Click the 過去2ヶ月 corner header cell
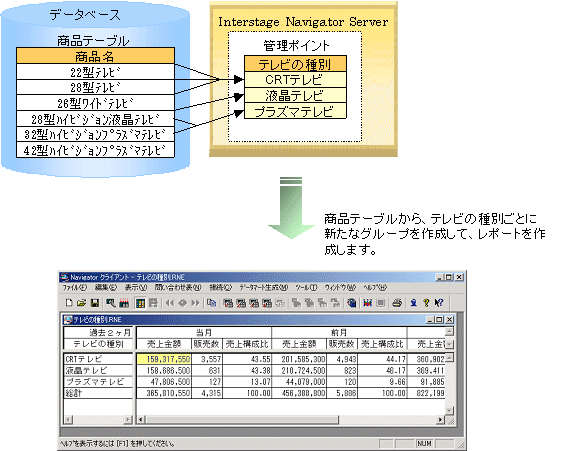This screenshot has width=566, height=451. (x=98, y=332)
